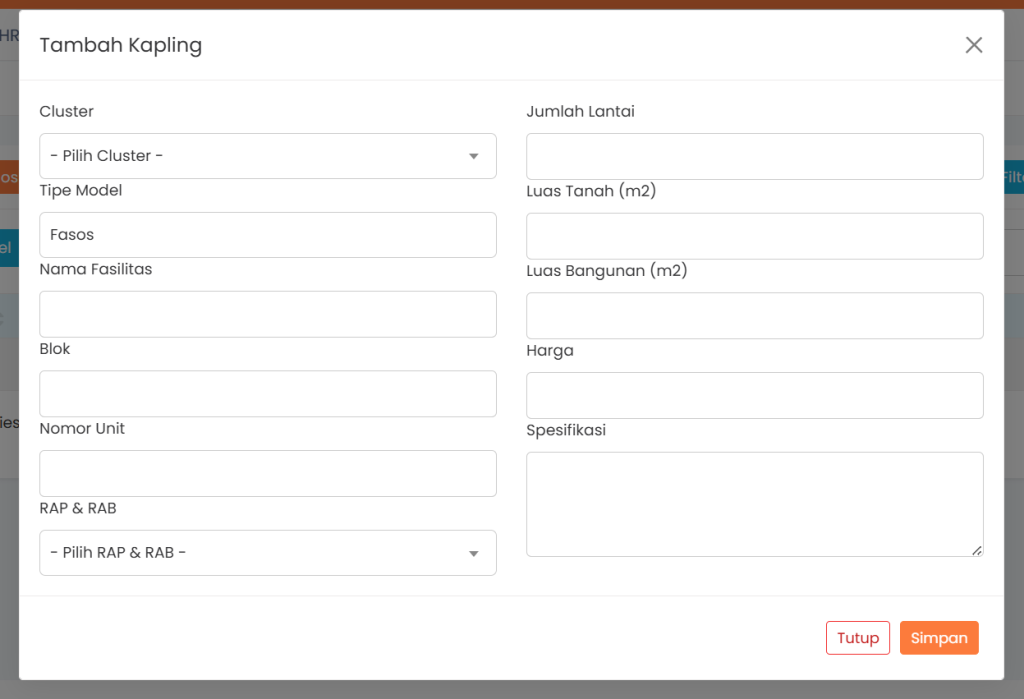Click inside the Spesifikasi text area
1024x699 pixels.
coord(754,503)
